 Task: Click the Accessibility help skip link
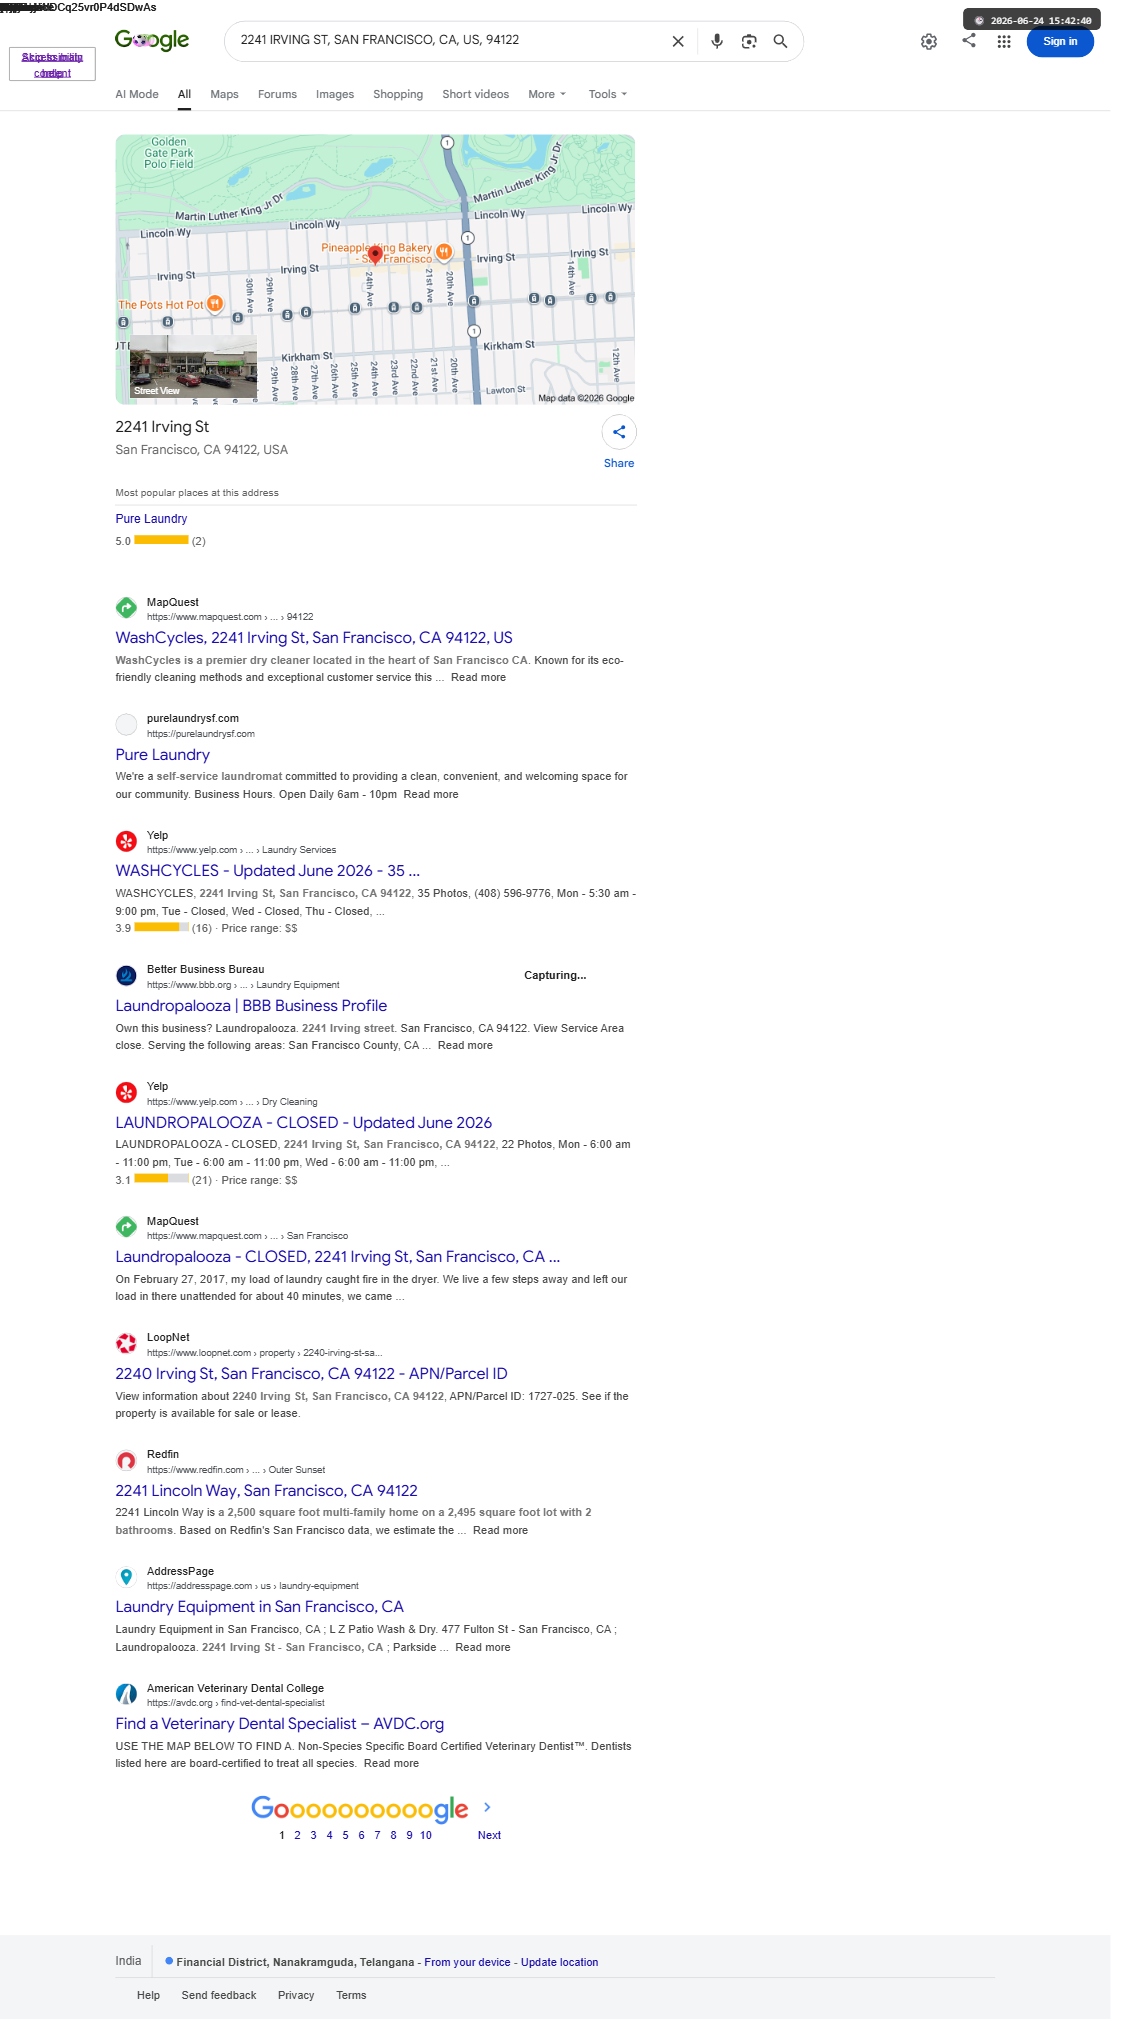pos(52,65)
